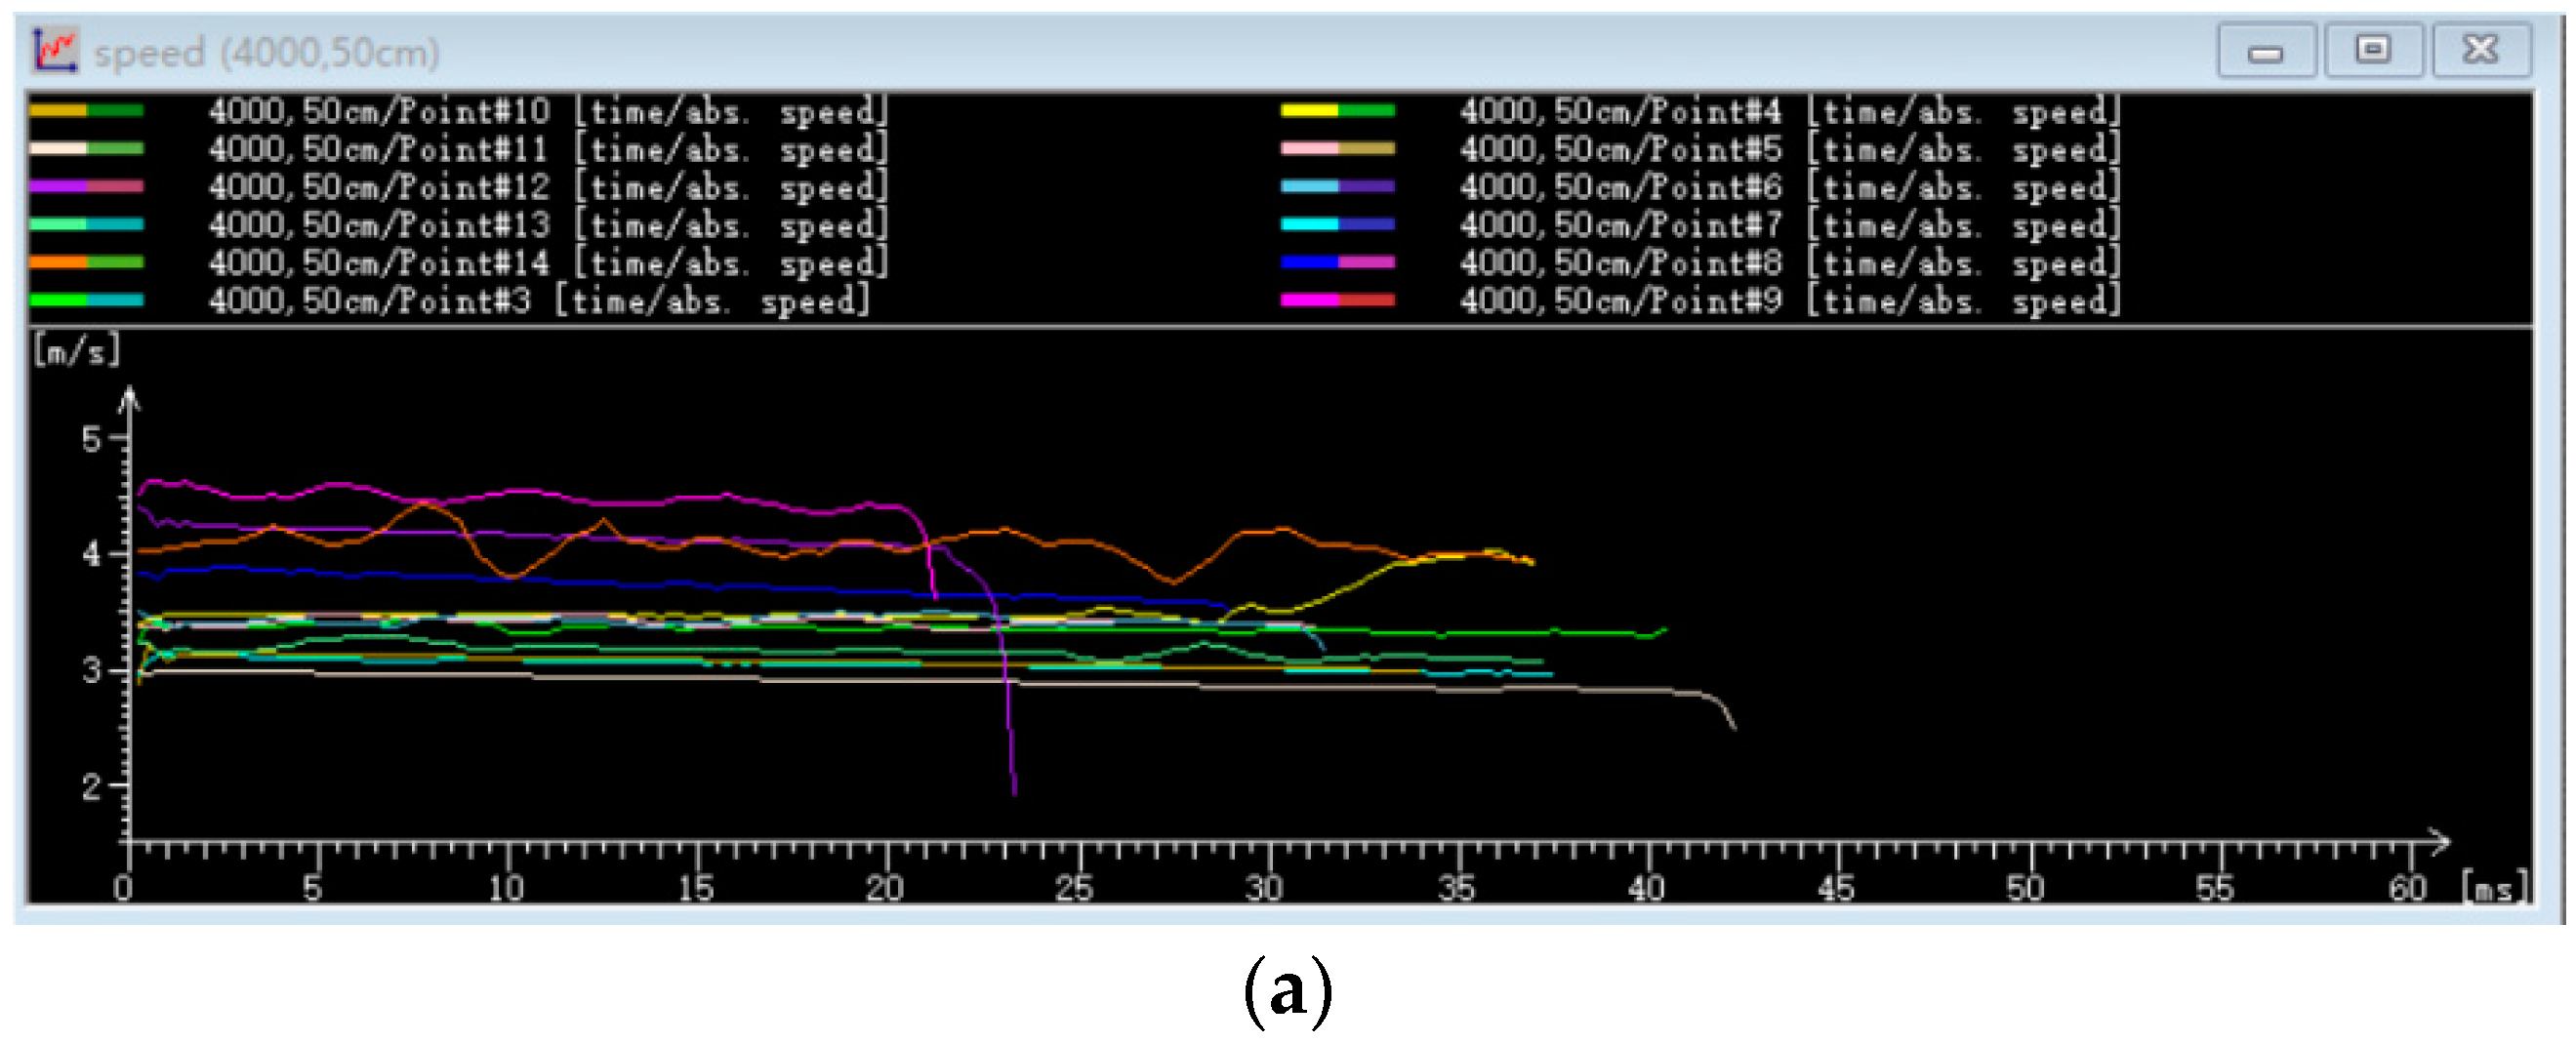Screen dimensions: 2576x1043
Task: Click the Point#11 legend color swatch
Action: point(86,149)
